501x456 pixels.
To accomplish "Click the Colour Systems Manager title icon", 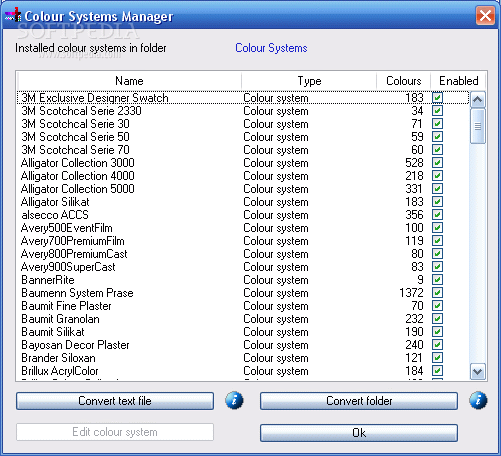I will [x=13, y=15].
